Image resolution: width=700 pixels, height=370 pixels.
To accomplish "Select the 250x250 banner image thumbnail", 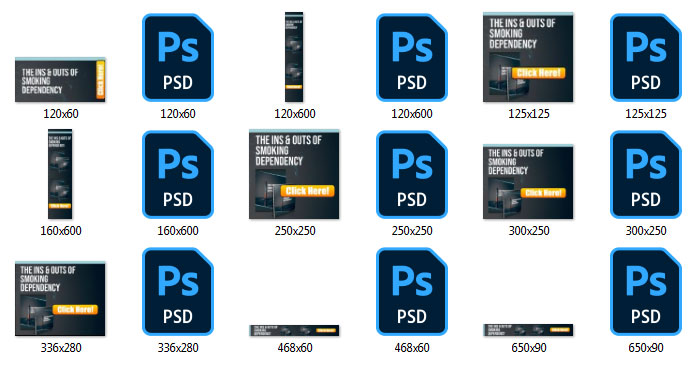I will [x=294, y=174].
